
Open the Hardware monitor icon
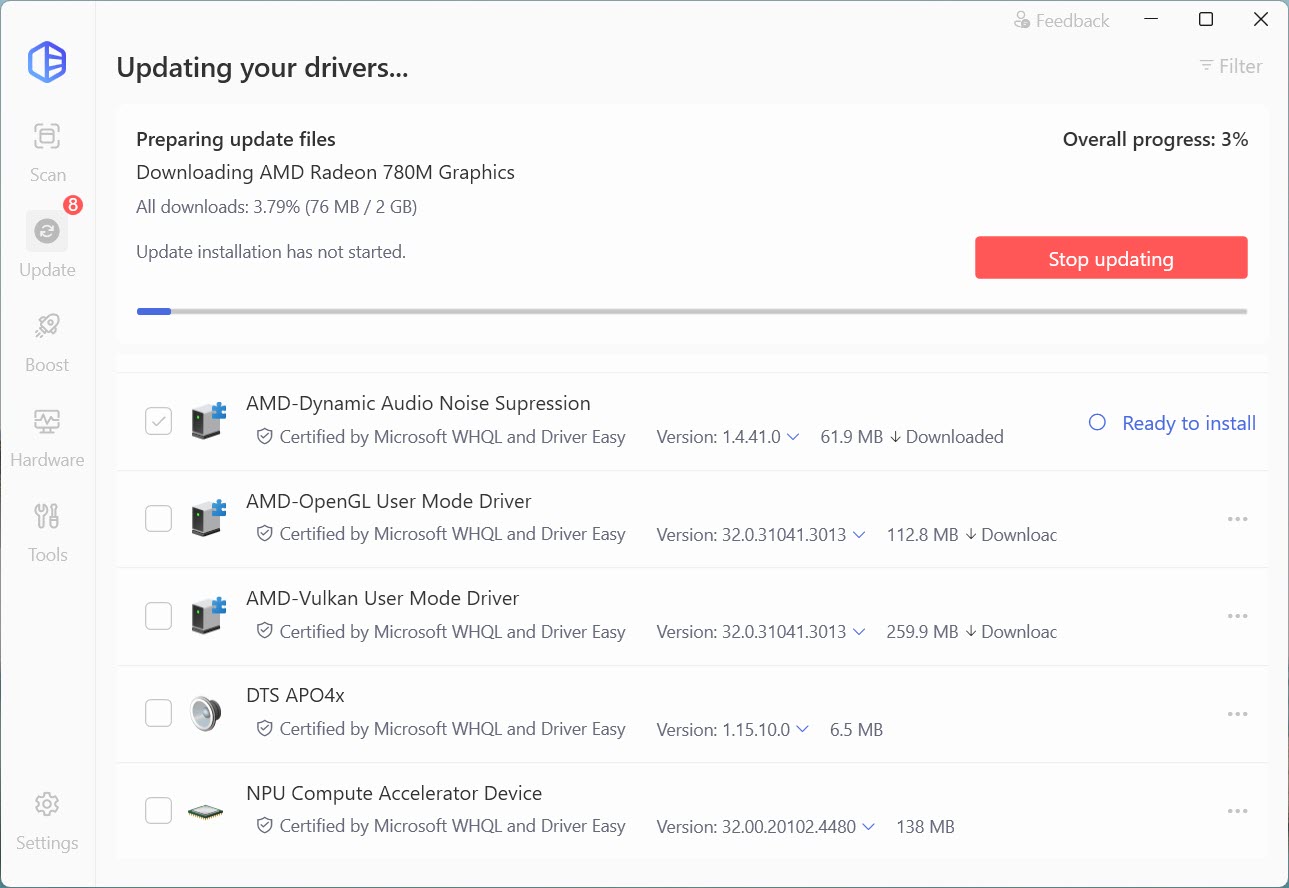click(x=47, y=421)
